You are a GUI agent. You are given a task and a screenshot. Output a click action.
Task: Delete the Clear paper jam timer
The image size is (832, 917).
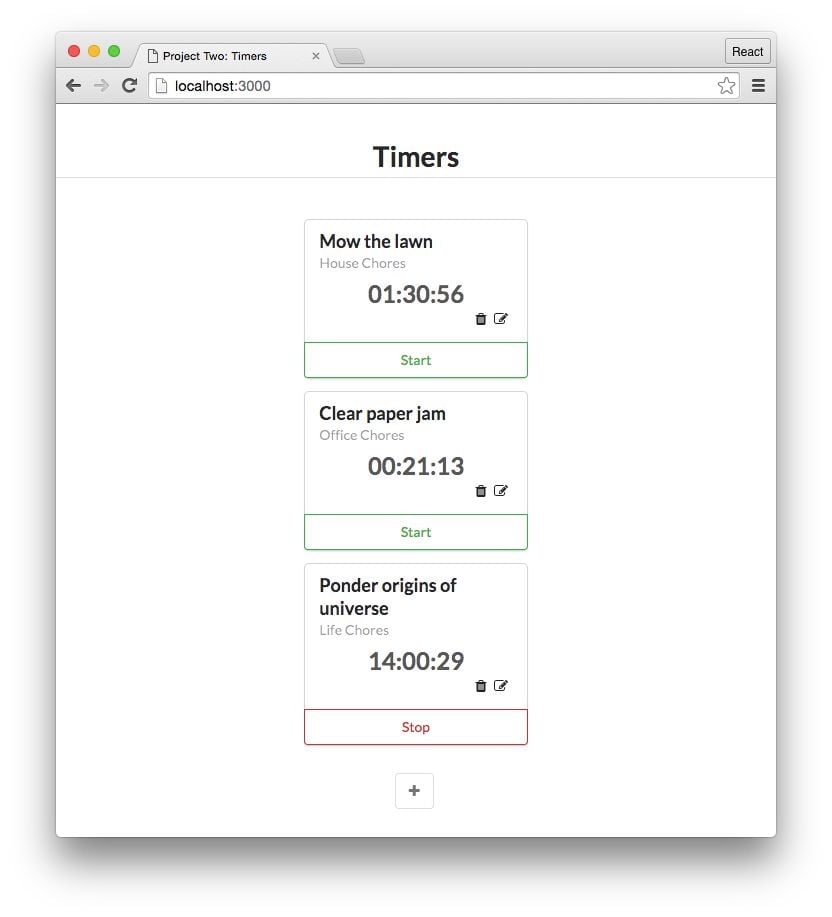(x=481, y=491)
